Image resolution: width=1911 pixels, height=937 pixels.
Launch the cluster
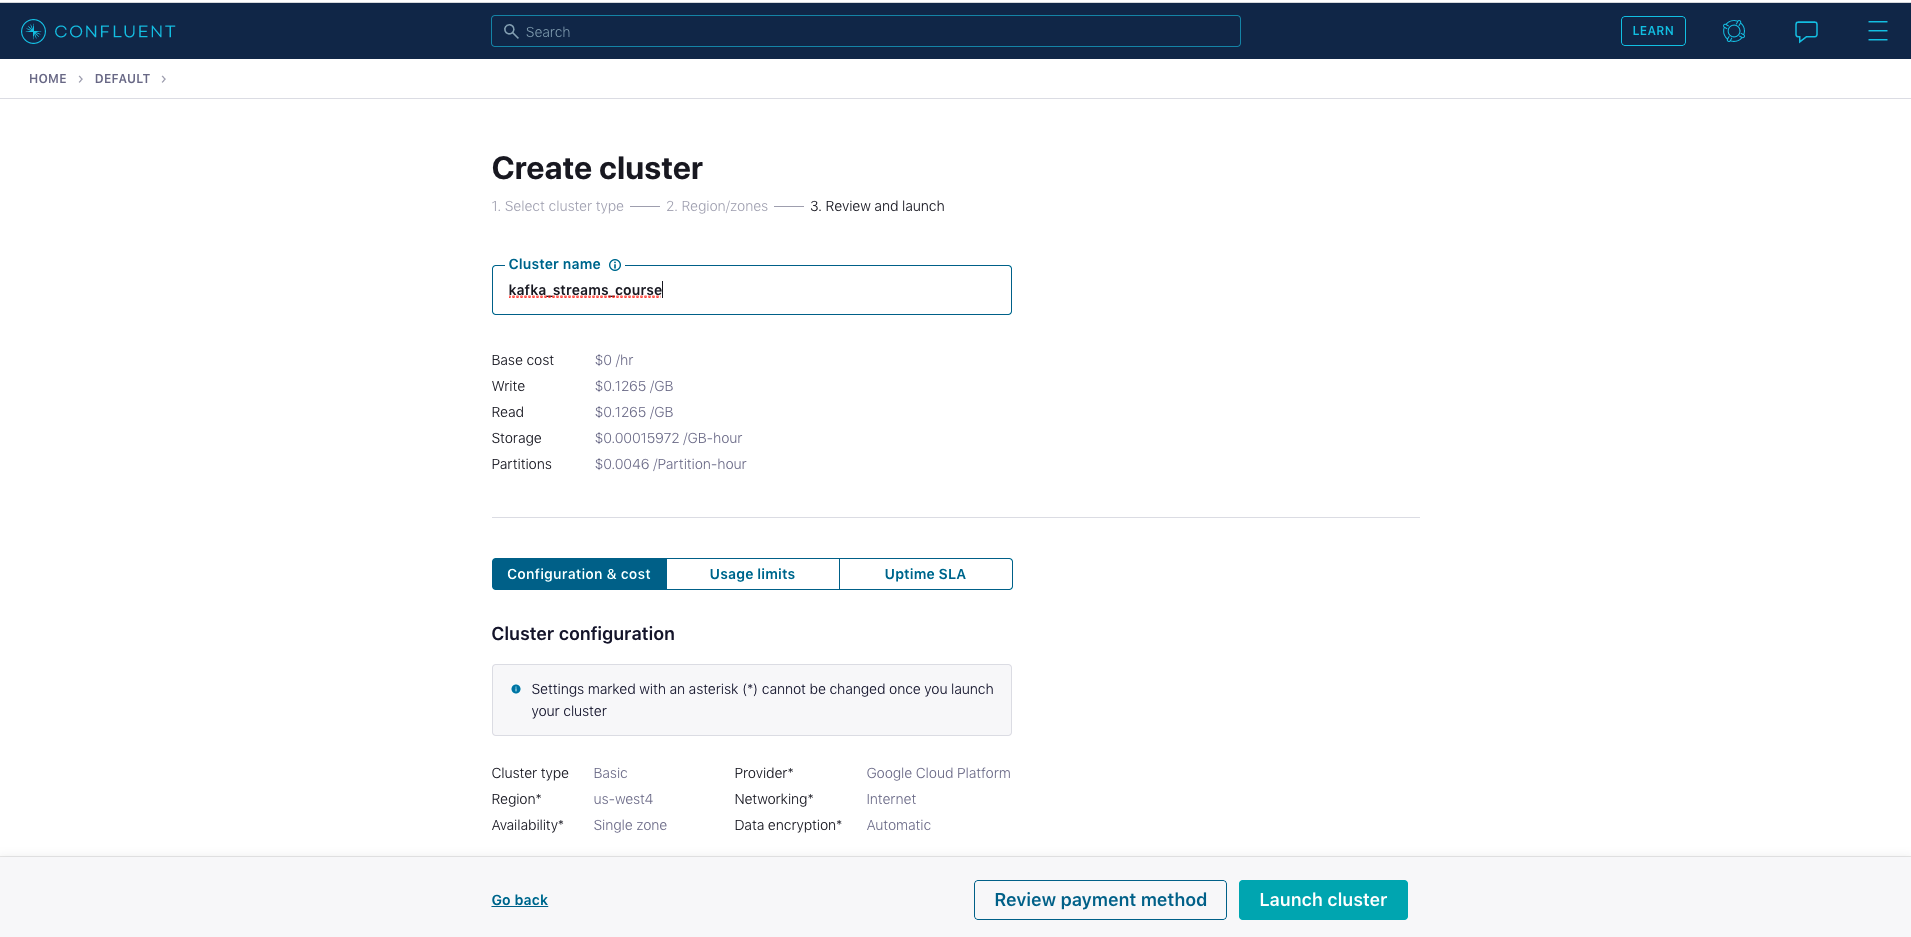click(x=1323, y=900)
